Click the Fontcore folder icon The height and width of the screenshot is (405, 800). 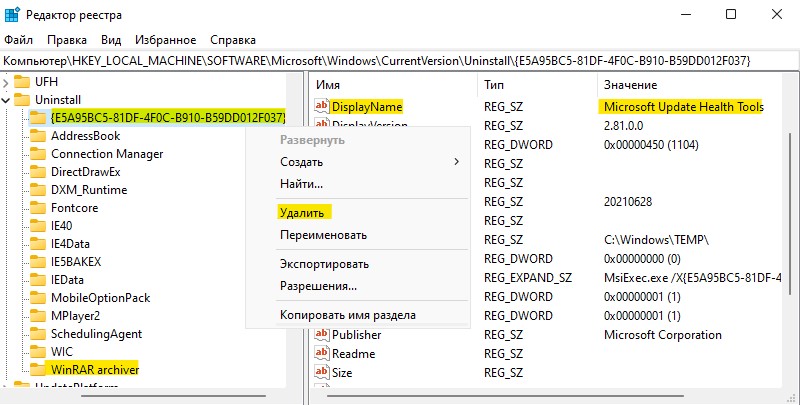(x=38, y=208)
